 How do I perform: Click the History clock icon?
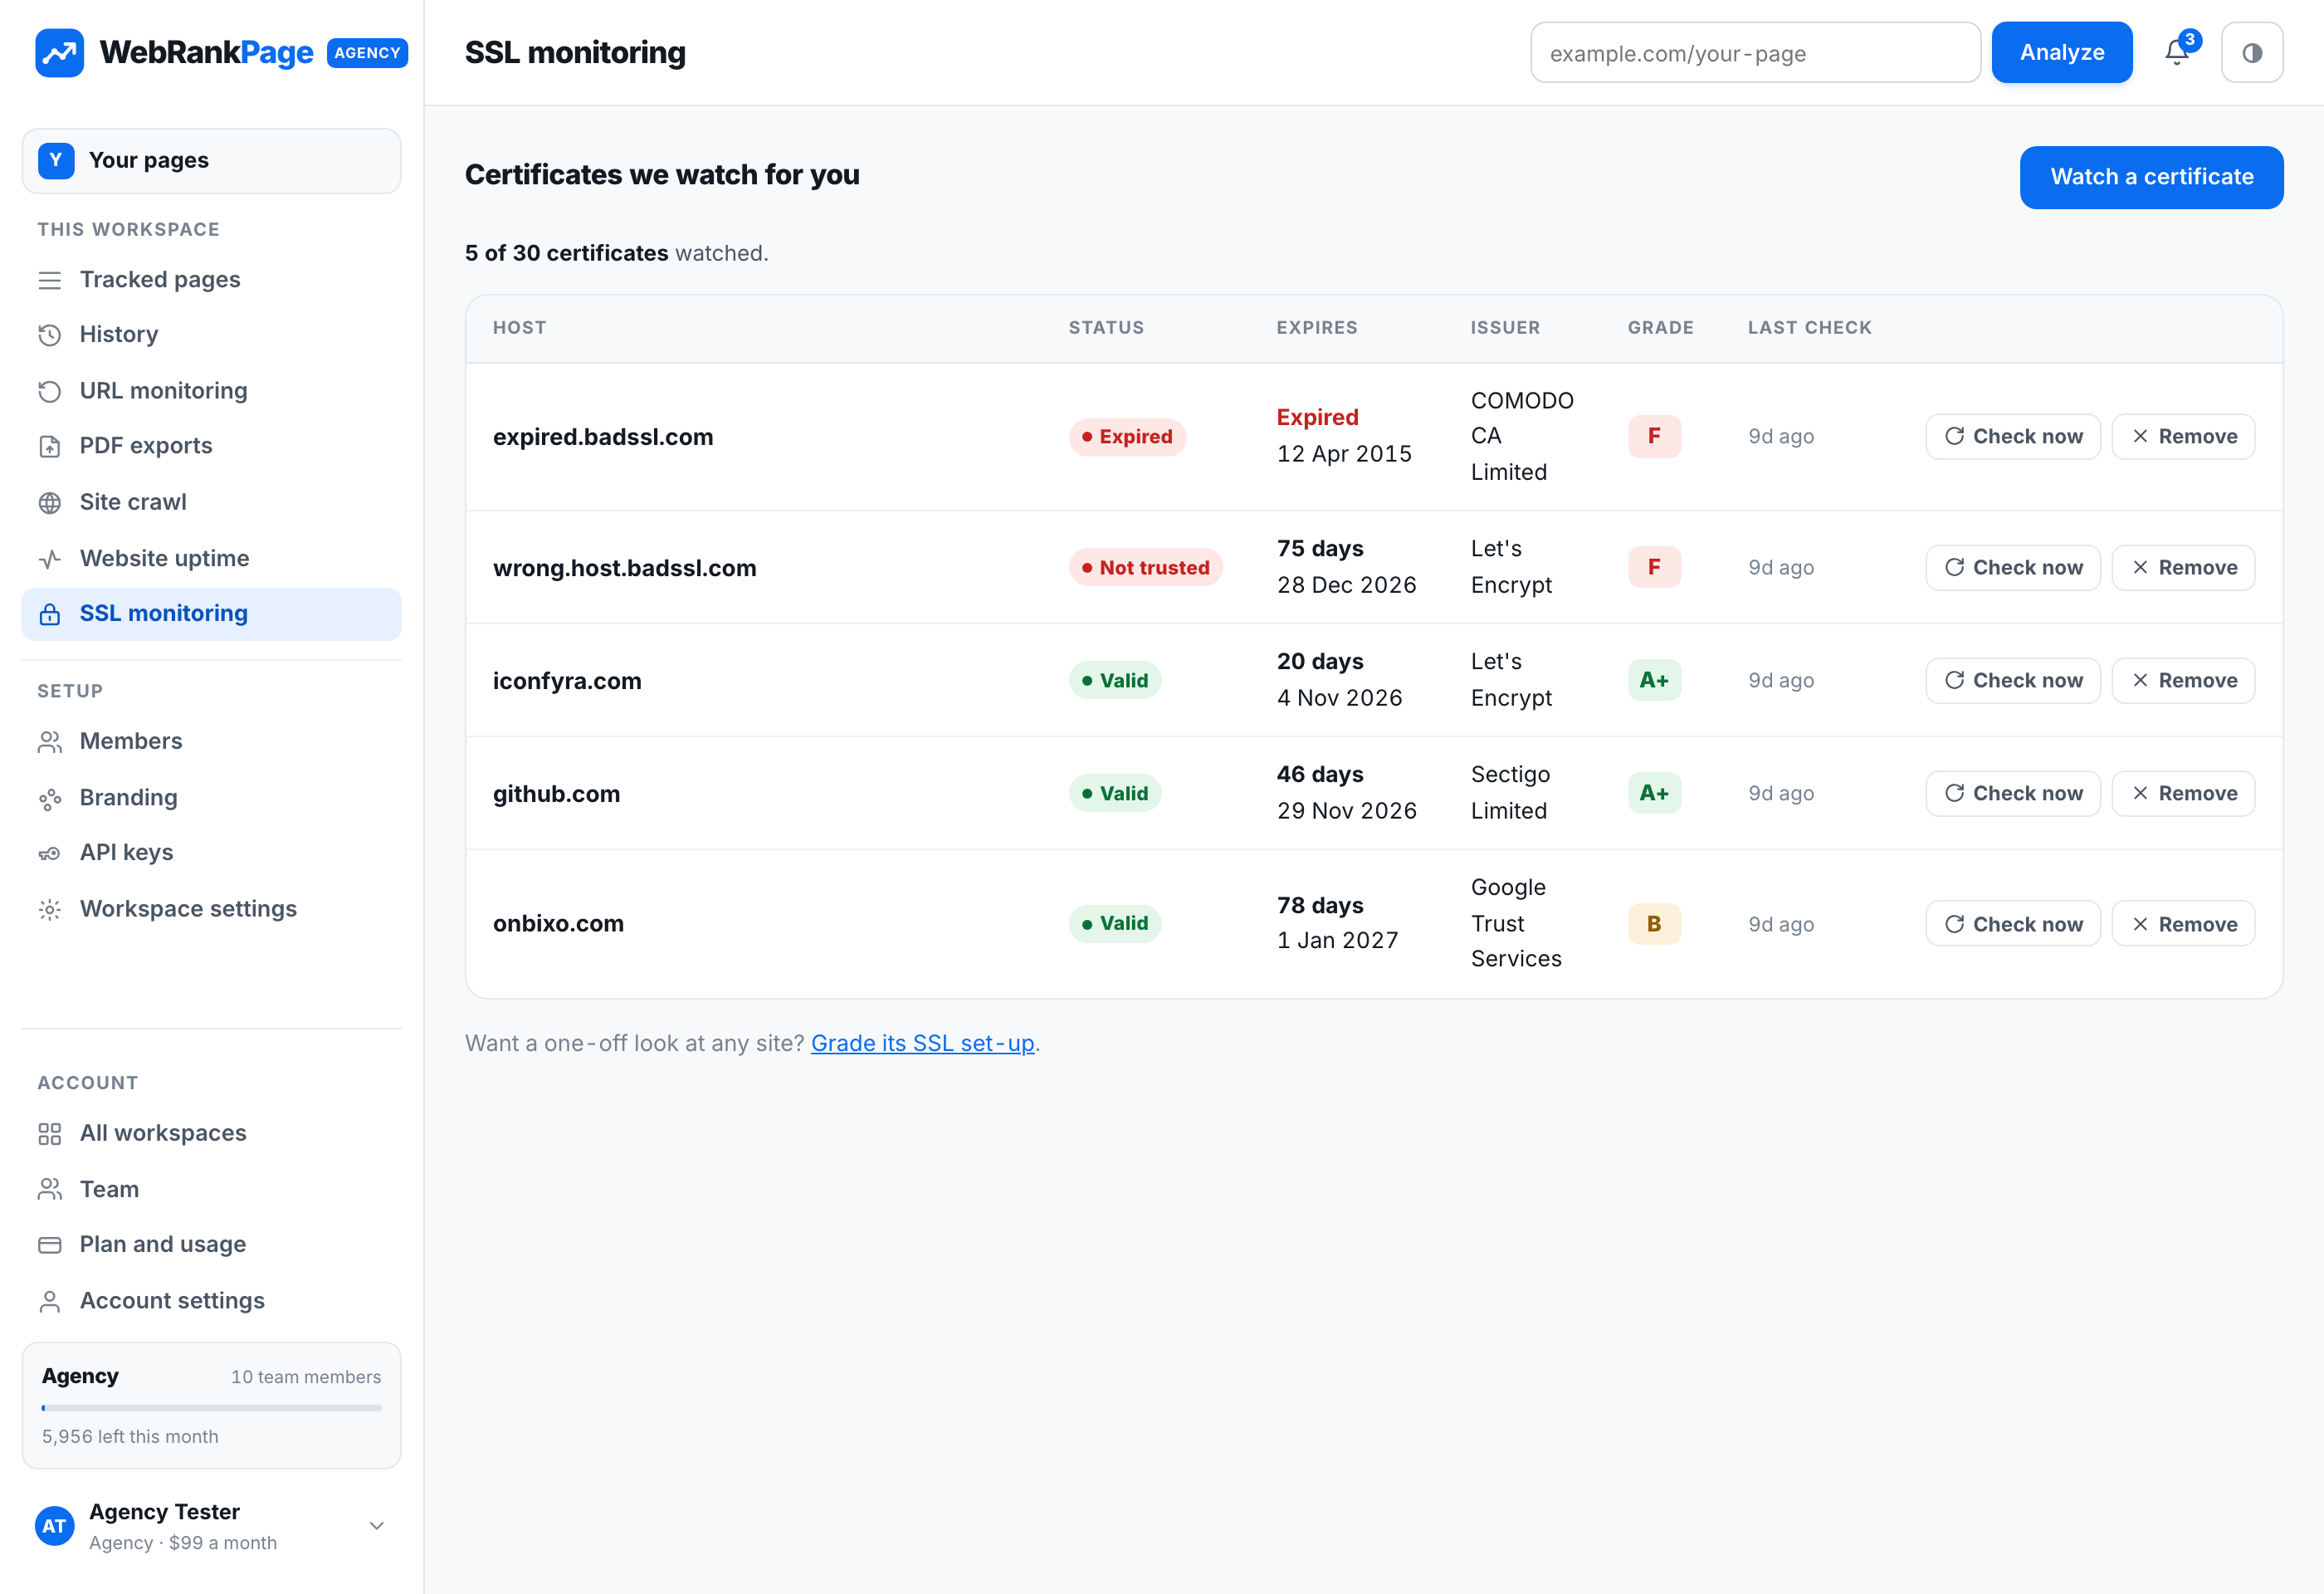(x=49, y=335)
